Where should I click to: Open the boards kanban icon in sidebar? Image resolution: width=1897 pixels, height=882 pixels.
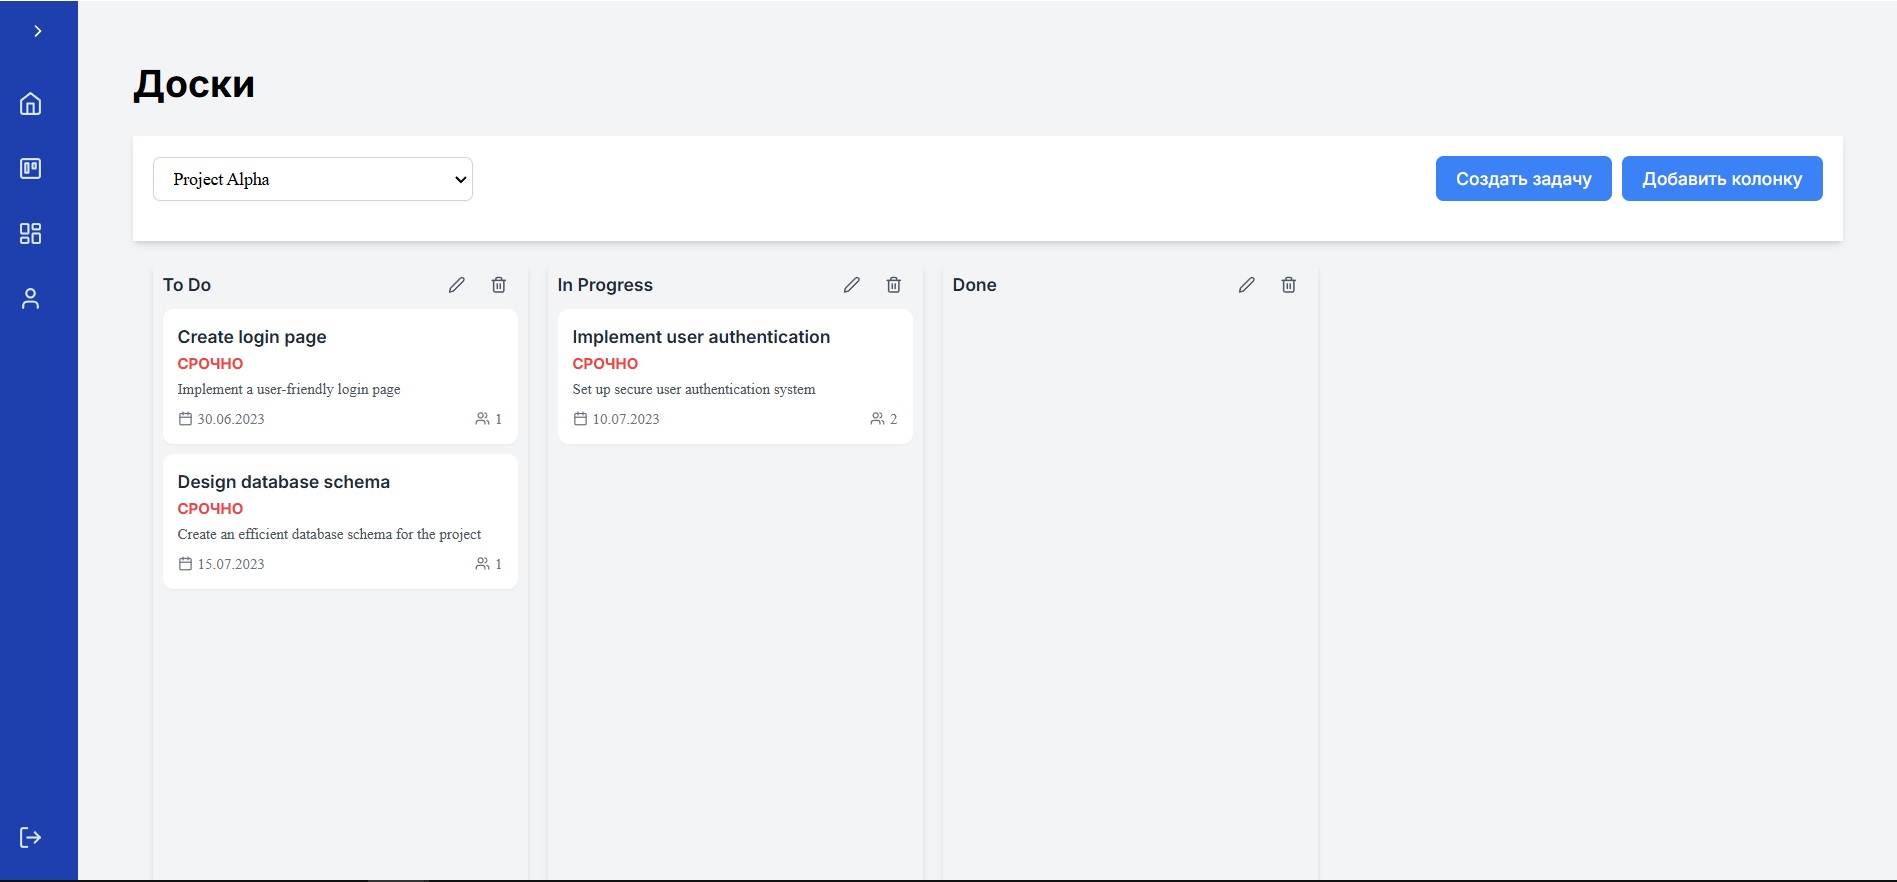click(x=31, y=169)
